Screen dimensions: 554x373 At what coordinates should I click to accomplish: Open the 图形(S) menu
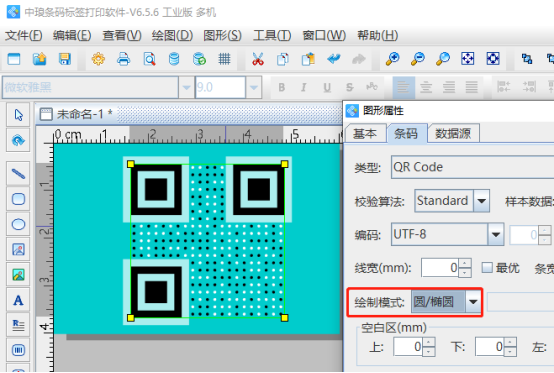click(x=222, y=36)
